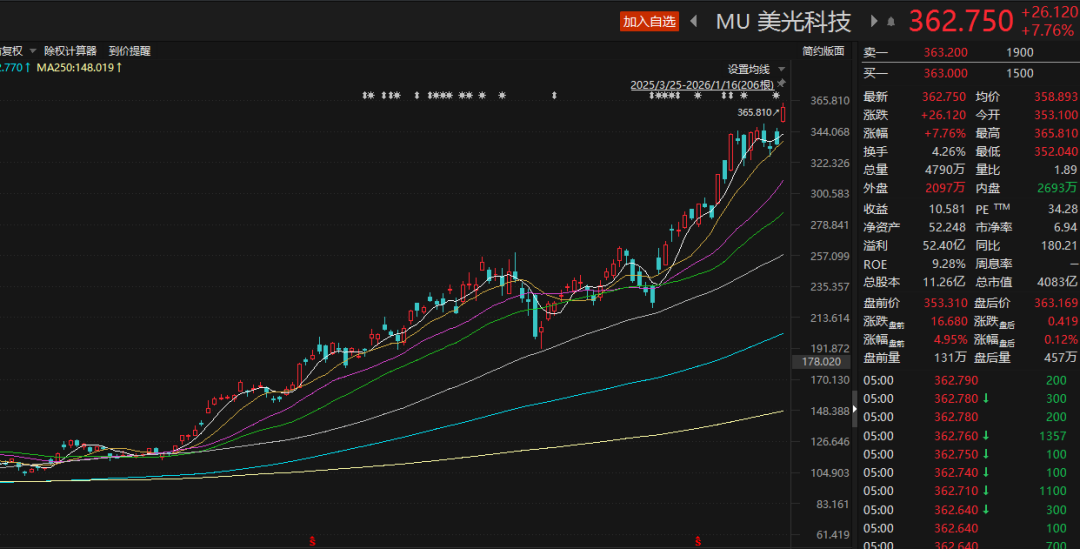Click the red marker on bottom timeline right
This screenshot has height=549, width=1080.
[697, 541]
